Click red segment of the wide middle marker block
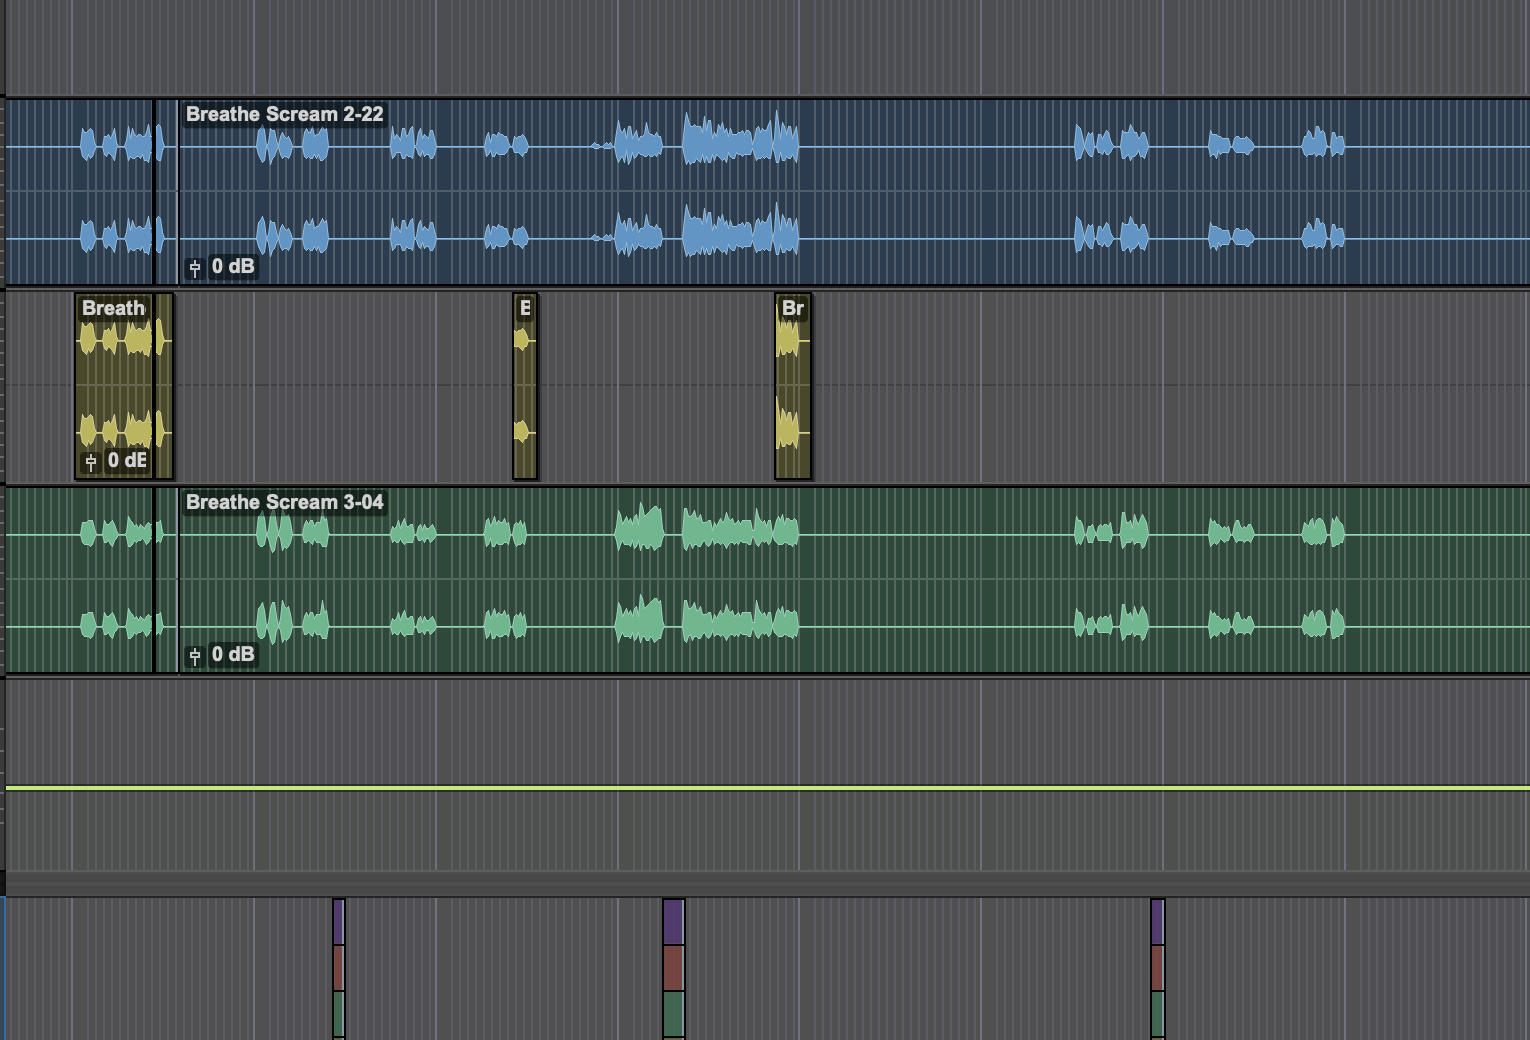The height and width of the screenshot is (1040, 1530). (674, 968)
